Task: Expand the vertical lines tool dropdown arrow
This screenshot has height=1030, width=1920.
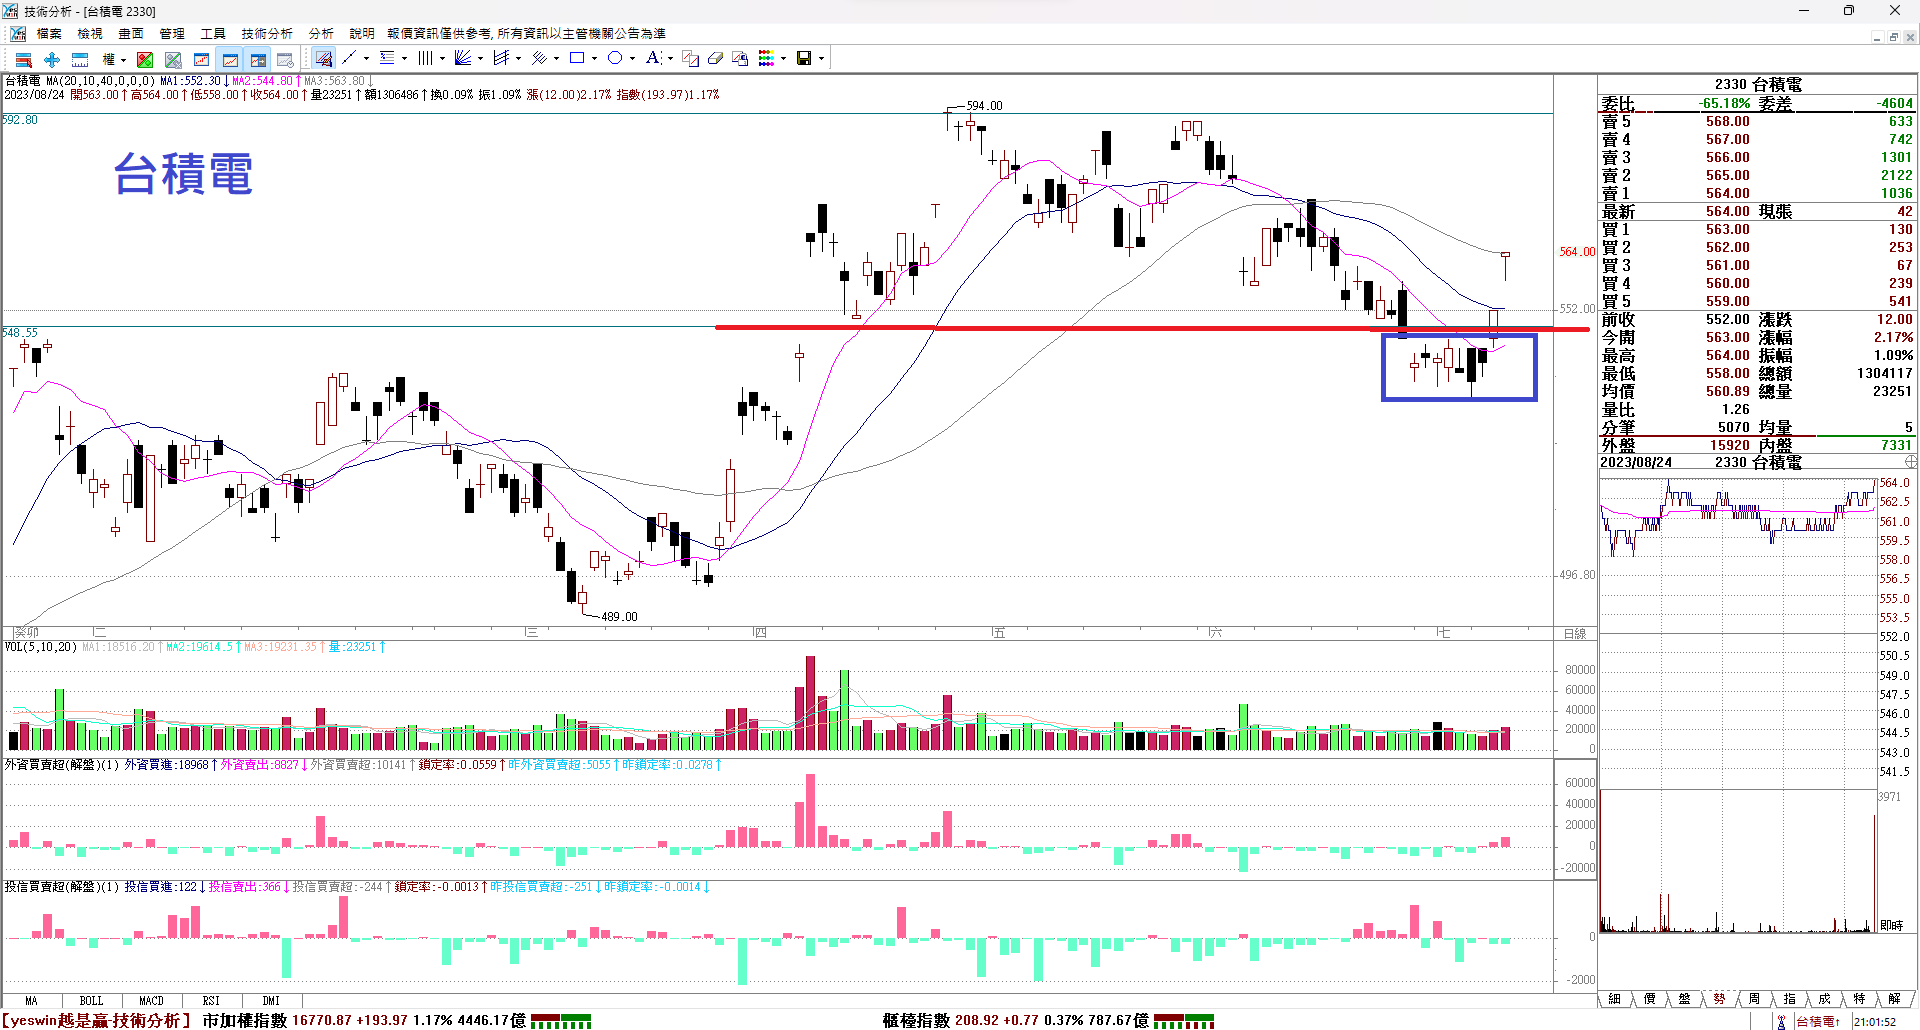Action: (x=442, y=59)
